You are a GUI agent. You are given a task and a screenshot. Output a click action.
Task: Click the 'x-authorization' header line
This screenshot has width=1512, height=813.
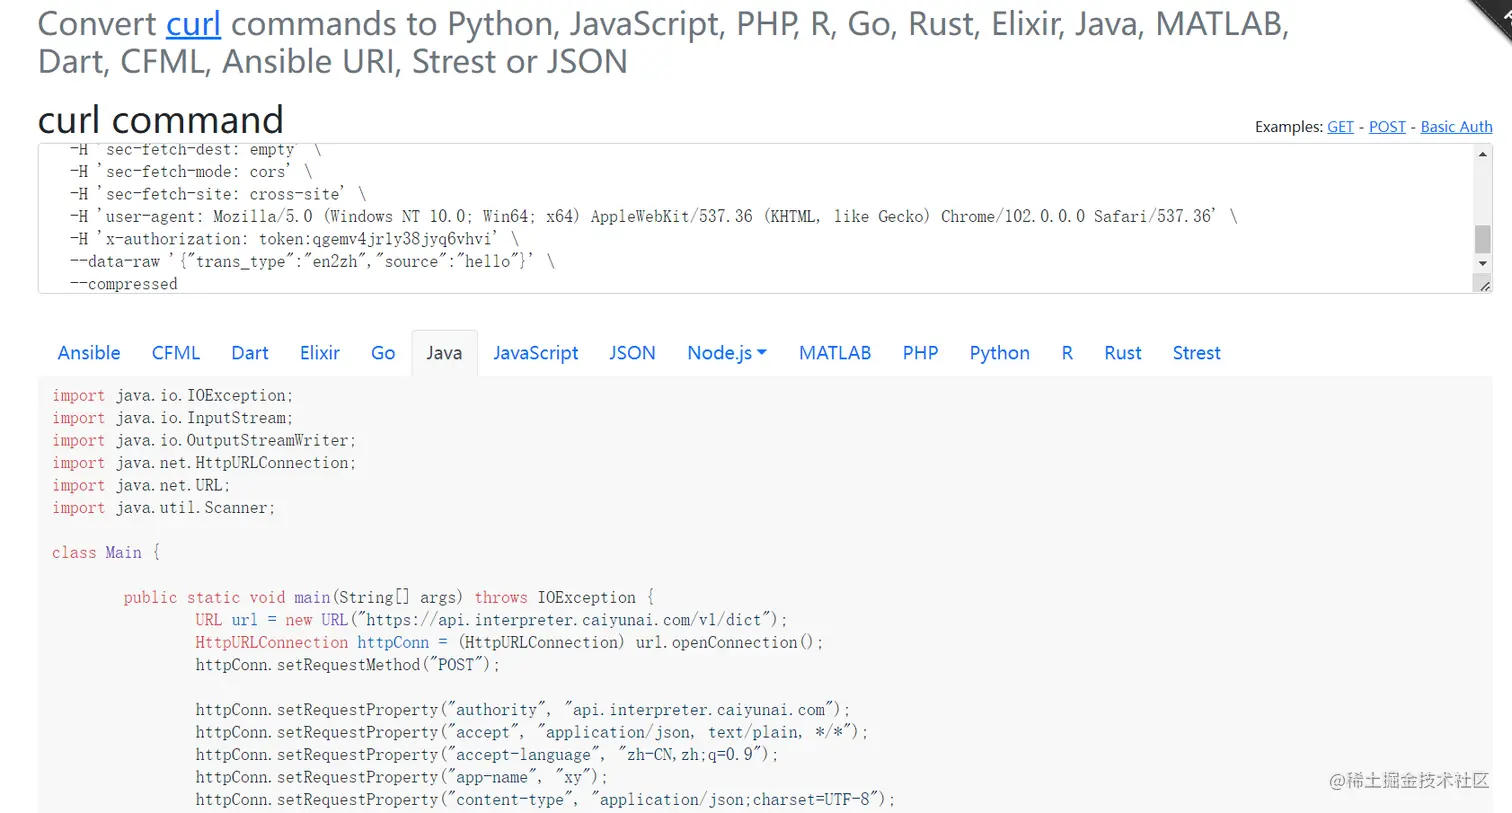coord(294,239)
